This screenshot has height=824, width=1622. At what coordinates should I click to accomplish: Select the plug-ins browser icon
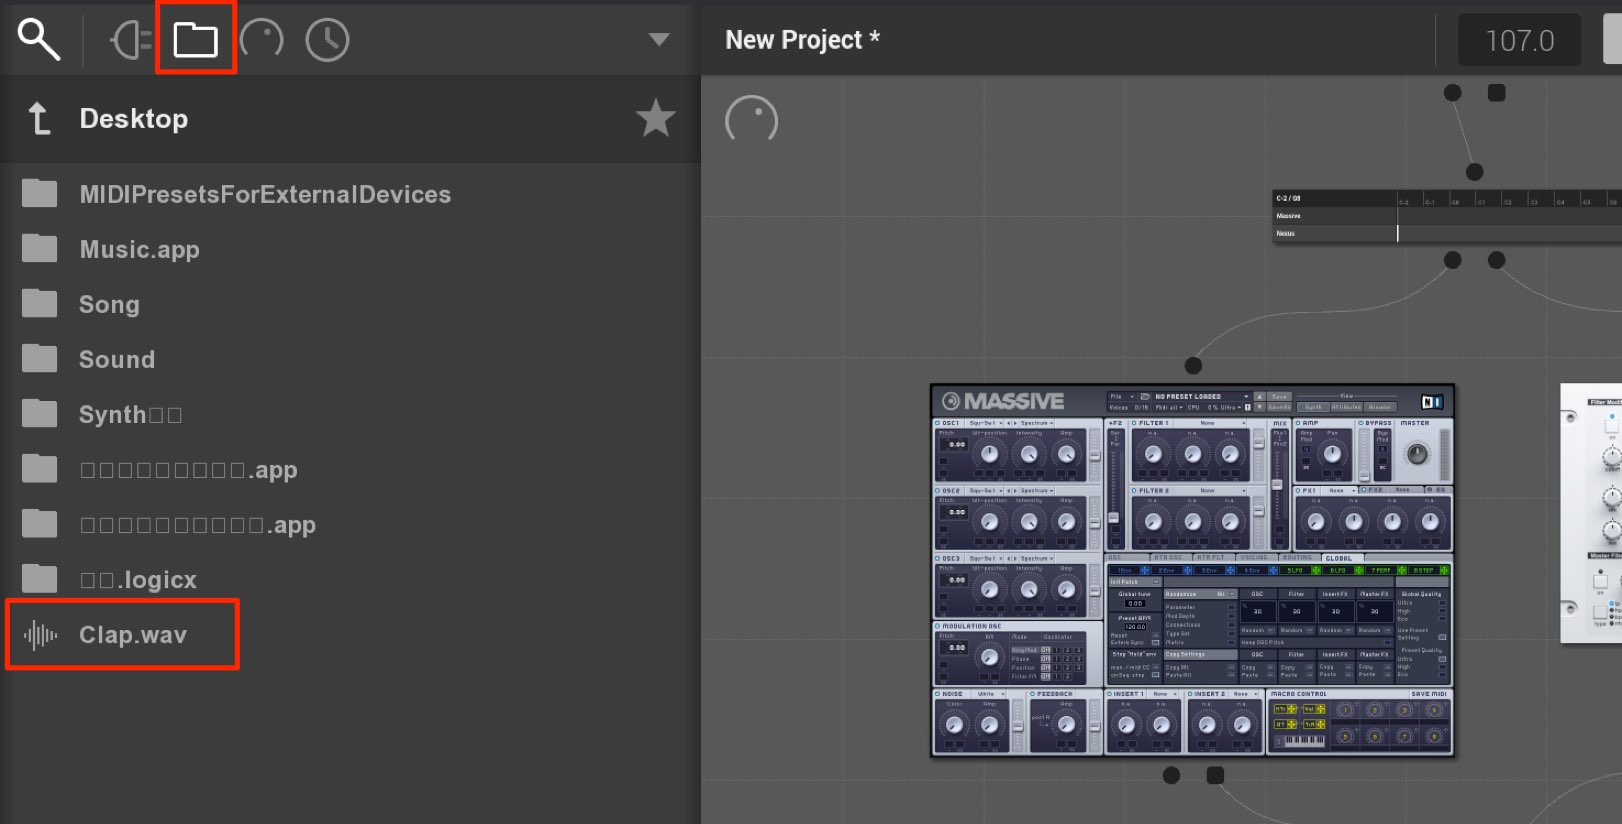click(x=131, y=40)
